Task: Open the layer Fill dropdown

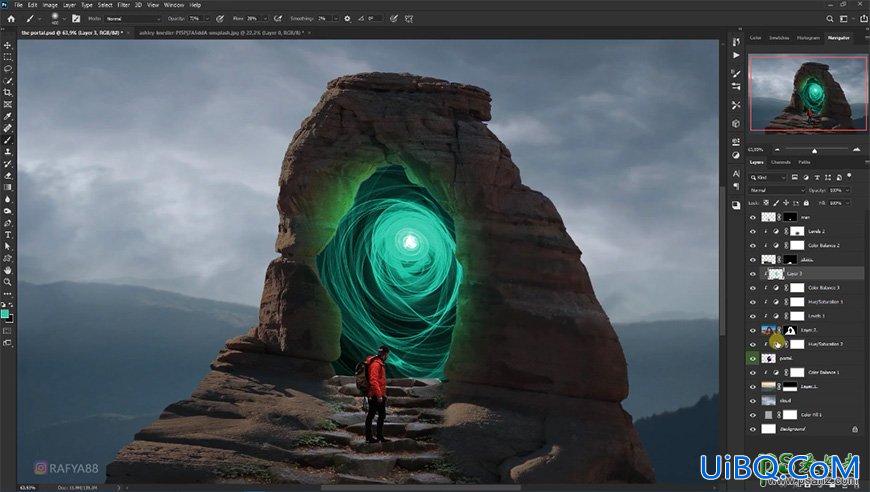Action: pyautogui.click(x=848, y=203)
